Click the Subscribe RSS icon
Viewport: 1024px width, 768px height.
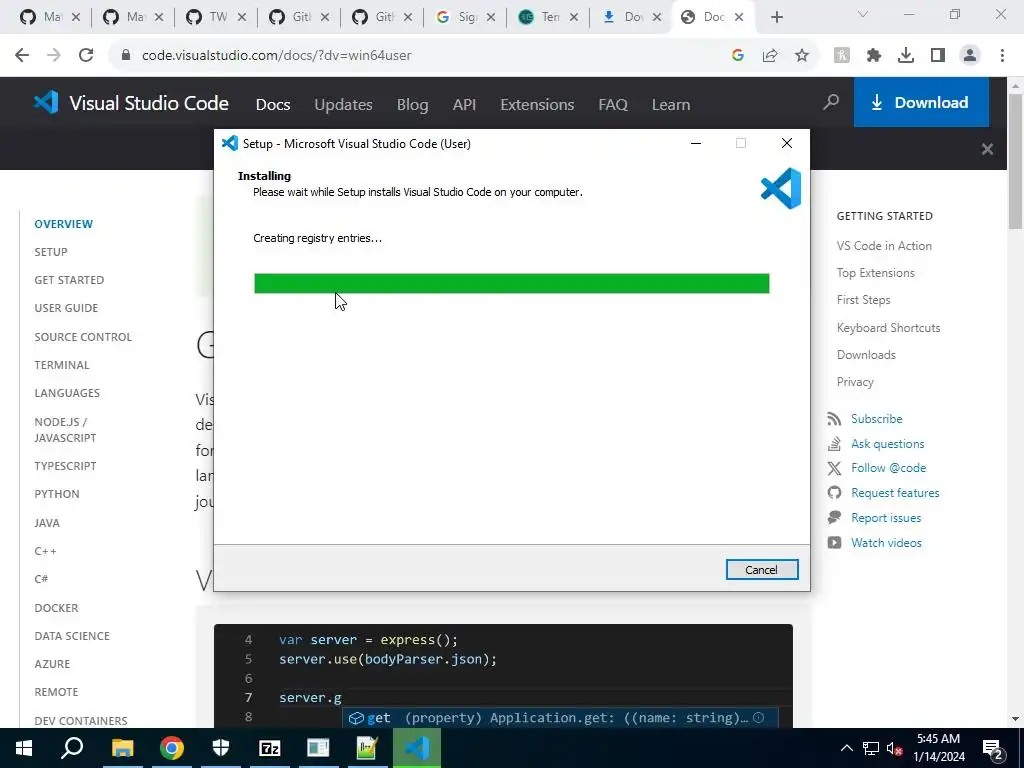pos(834,419)
